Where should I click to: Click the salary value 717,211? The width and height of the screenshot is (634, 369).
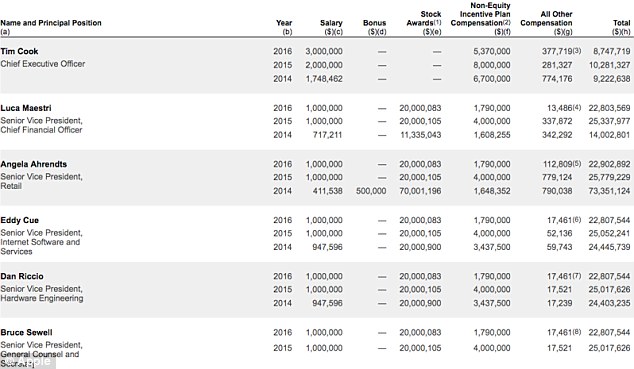(x=328, y=135)
